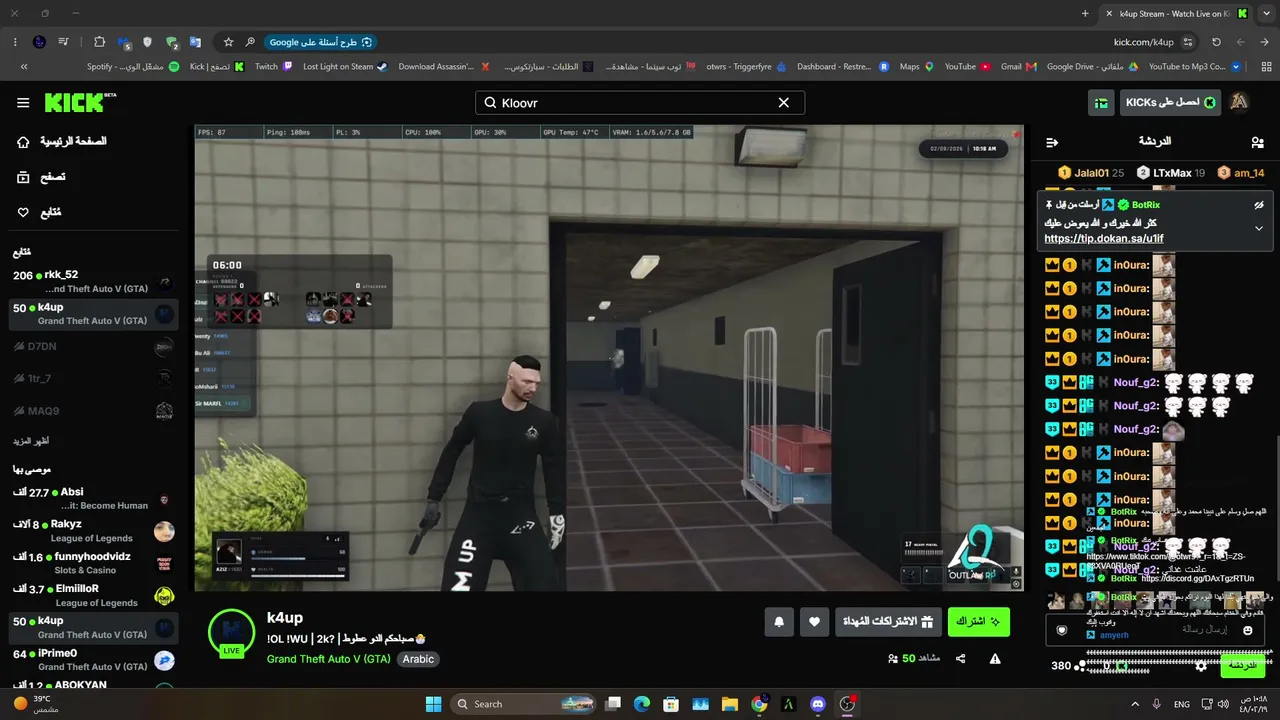The image size is (1280, 720).
Task: Open File Explorer from the taskbar
Action: click(x=730, y=704)
